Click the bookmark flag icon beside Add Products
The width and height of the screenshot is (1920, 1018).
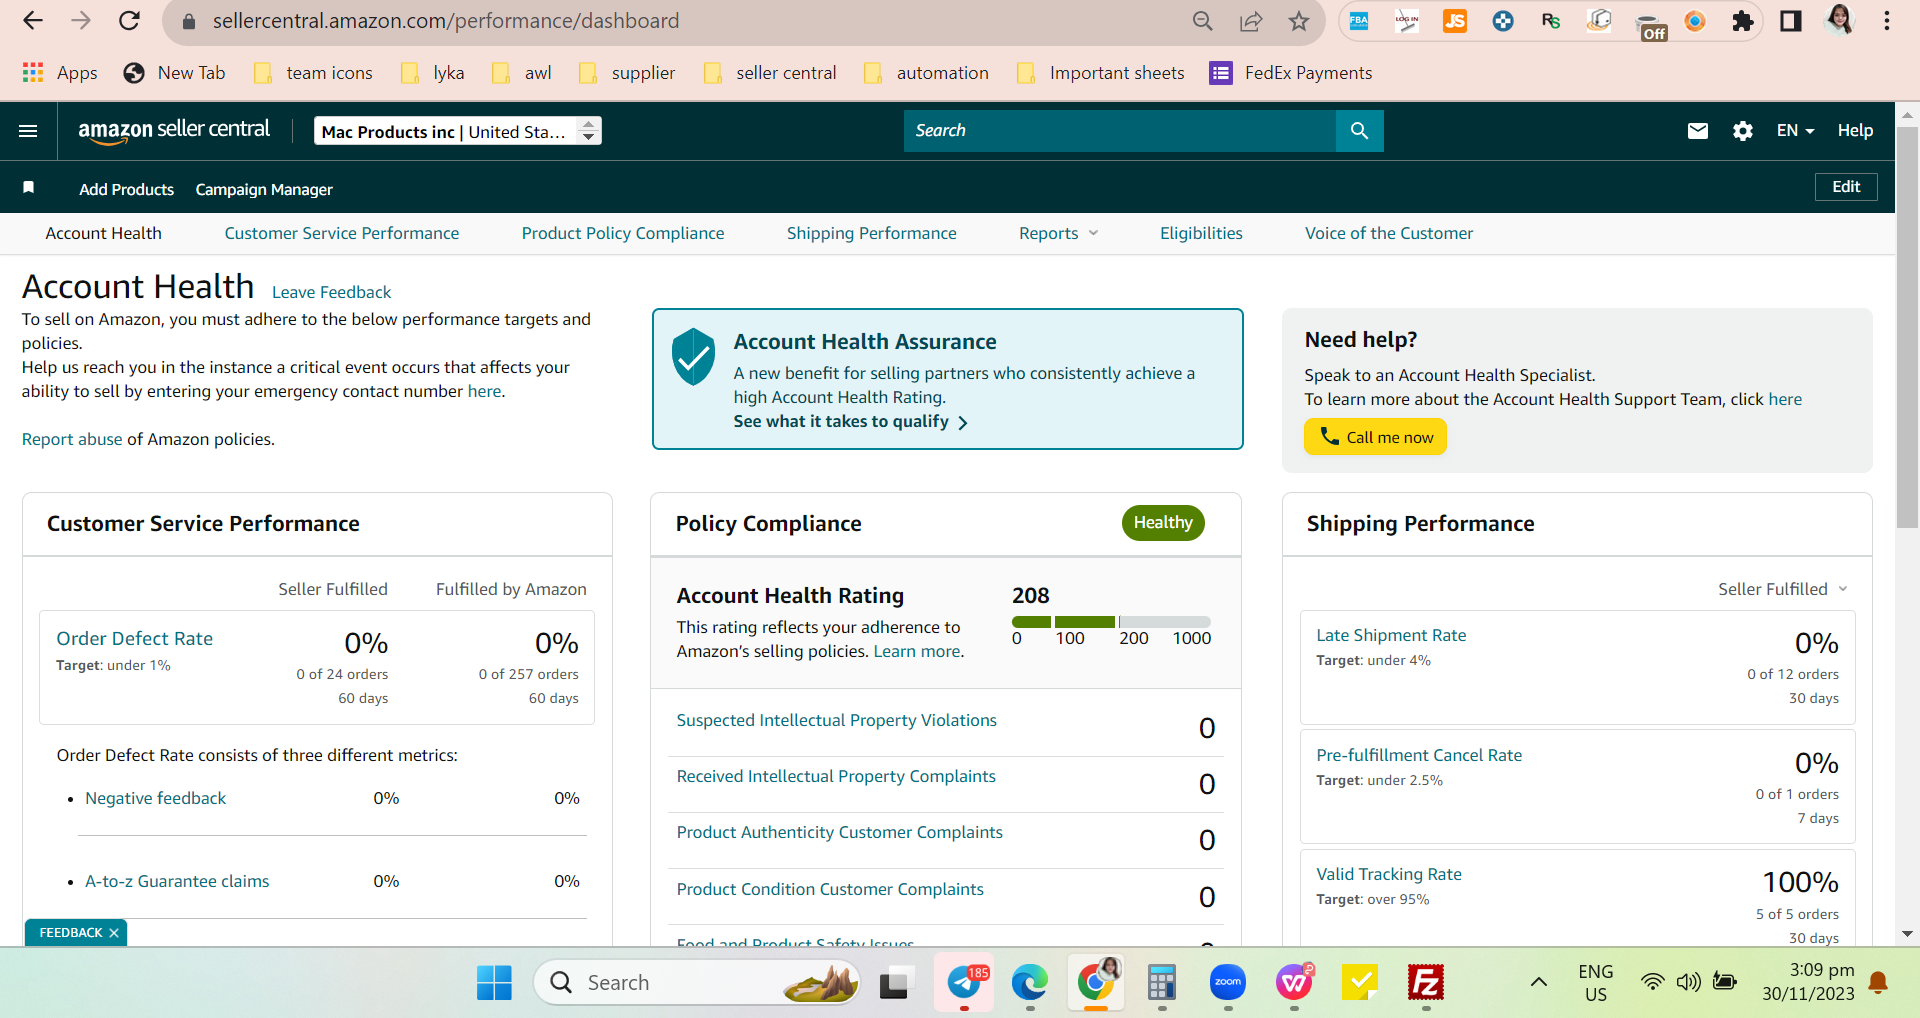click(29, 188)
